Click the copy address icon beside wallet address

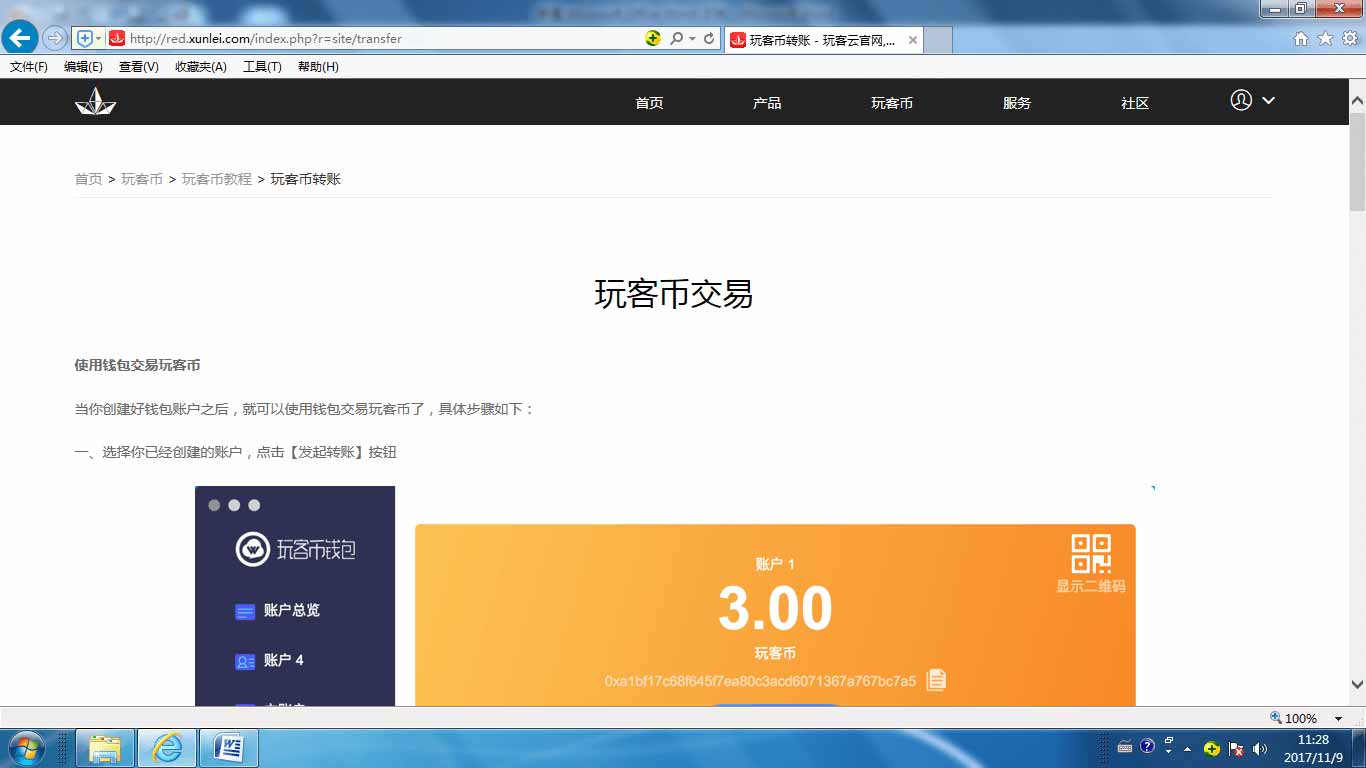point(936,680)
